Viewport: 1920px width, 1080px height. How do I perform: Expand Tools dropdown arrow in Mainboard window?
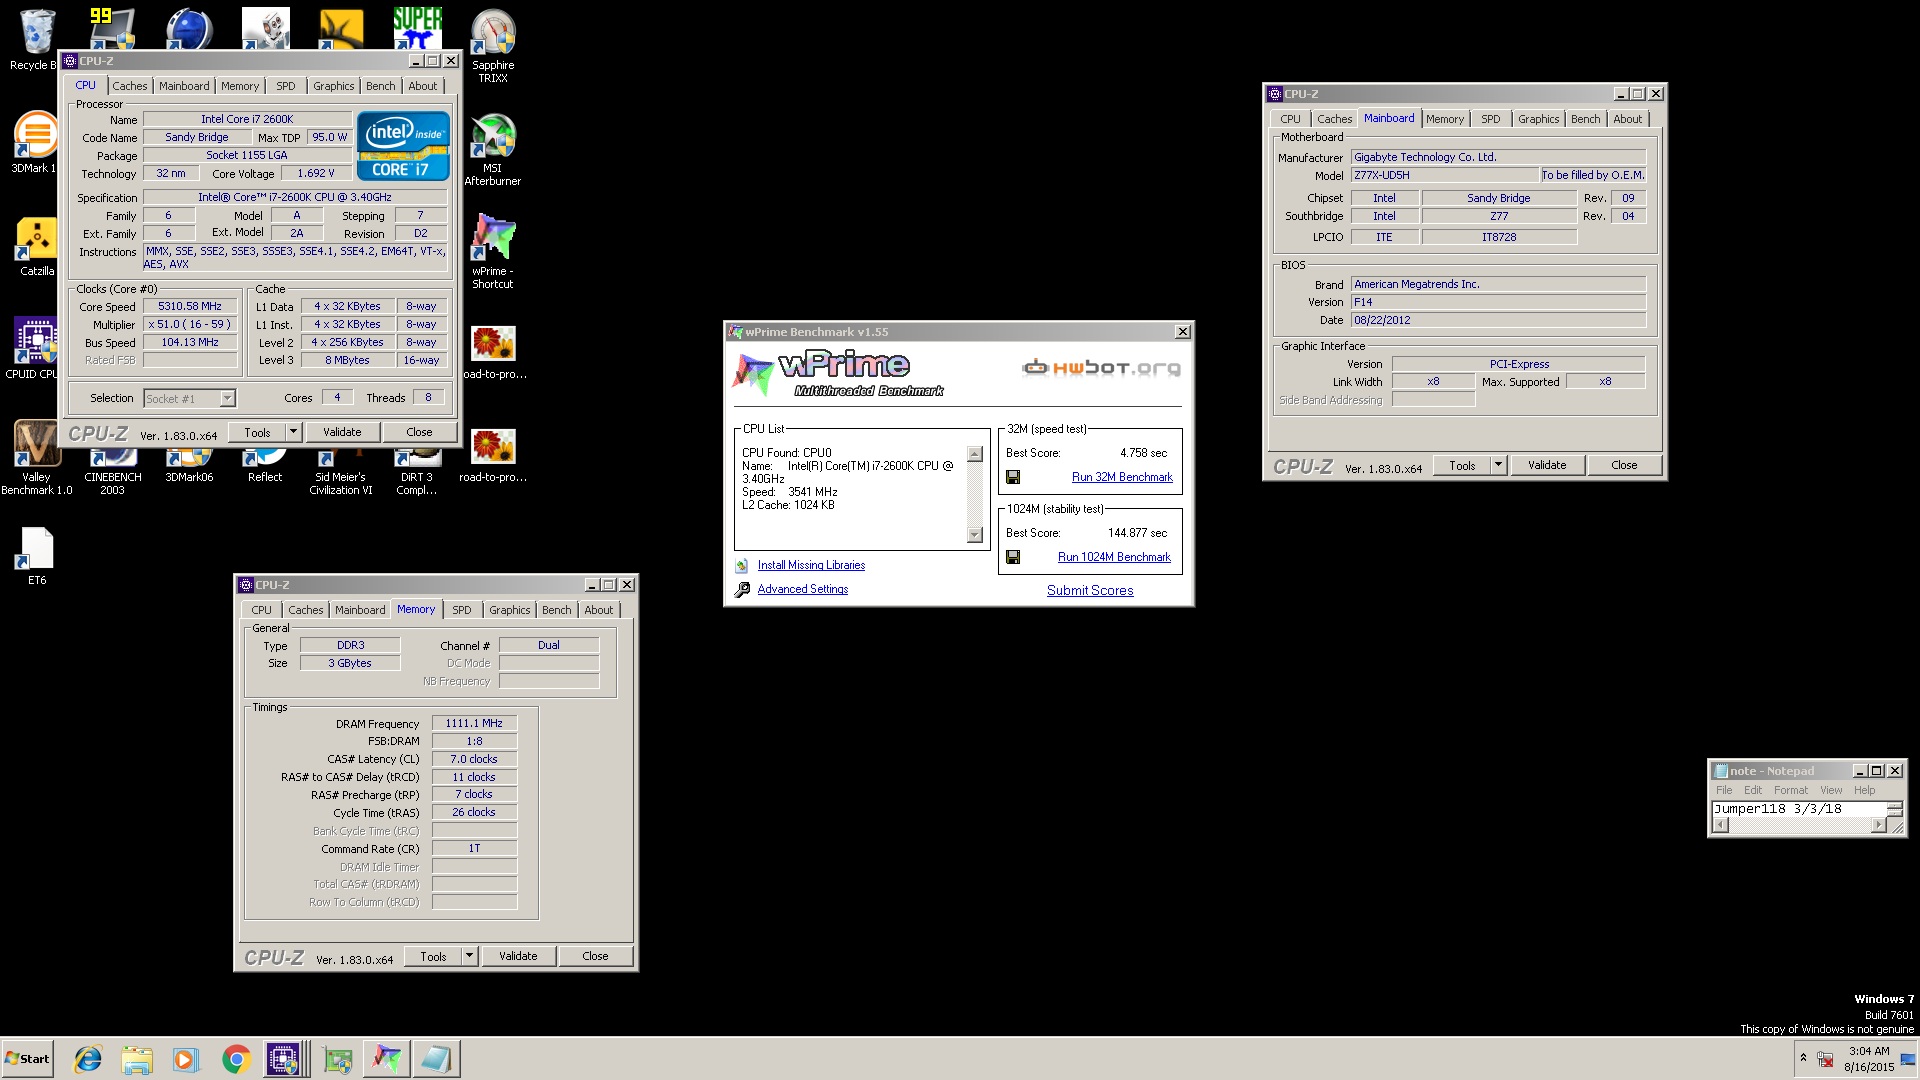1498,466
